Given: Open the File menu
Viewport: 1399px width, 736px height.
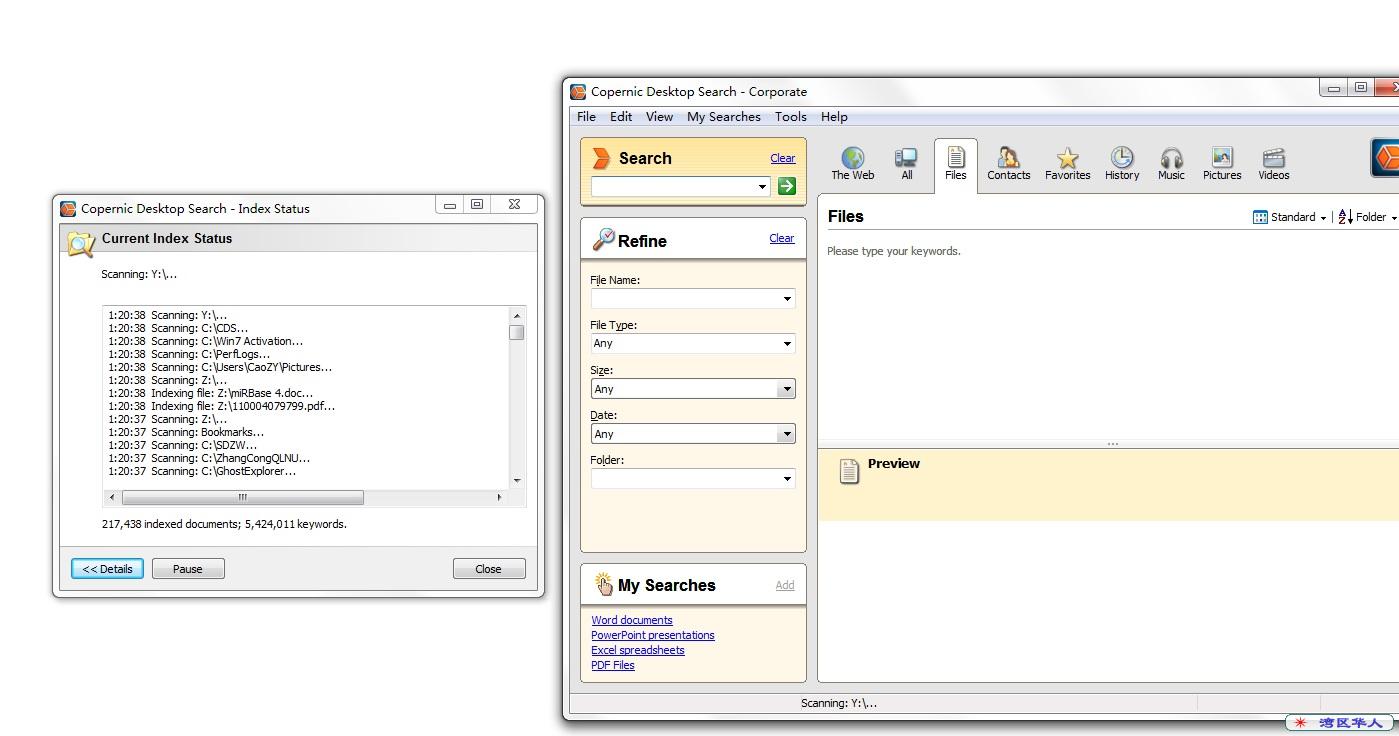Looking at the screenshot, I should [x=586, y=117].
